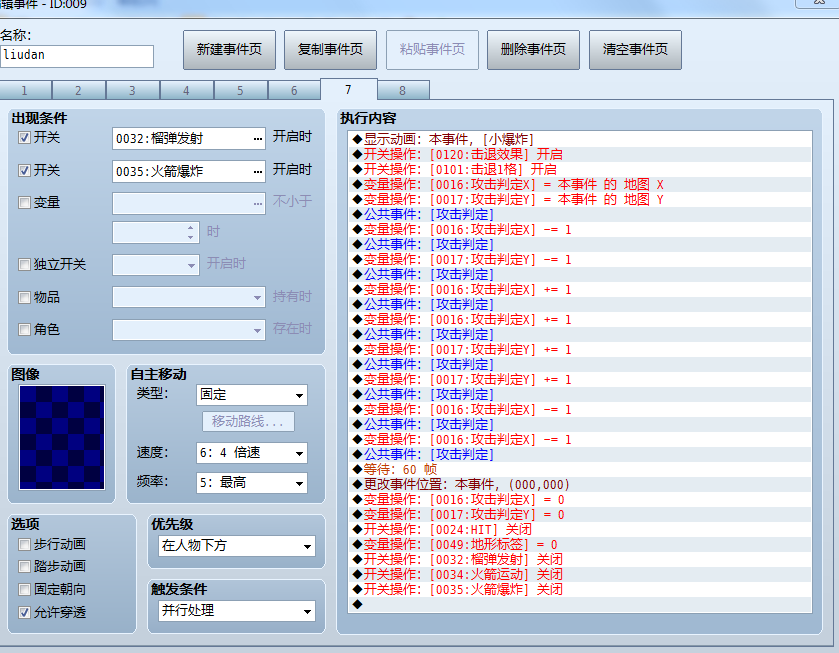The image size is (839, 653).
Task: Click the 删除事件页 button
Action: pos(533,50)
